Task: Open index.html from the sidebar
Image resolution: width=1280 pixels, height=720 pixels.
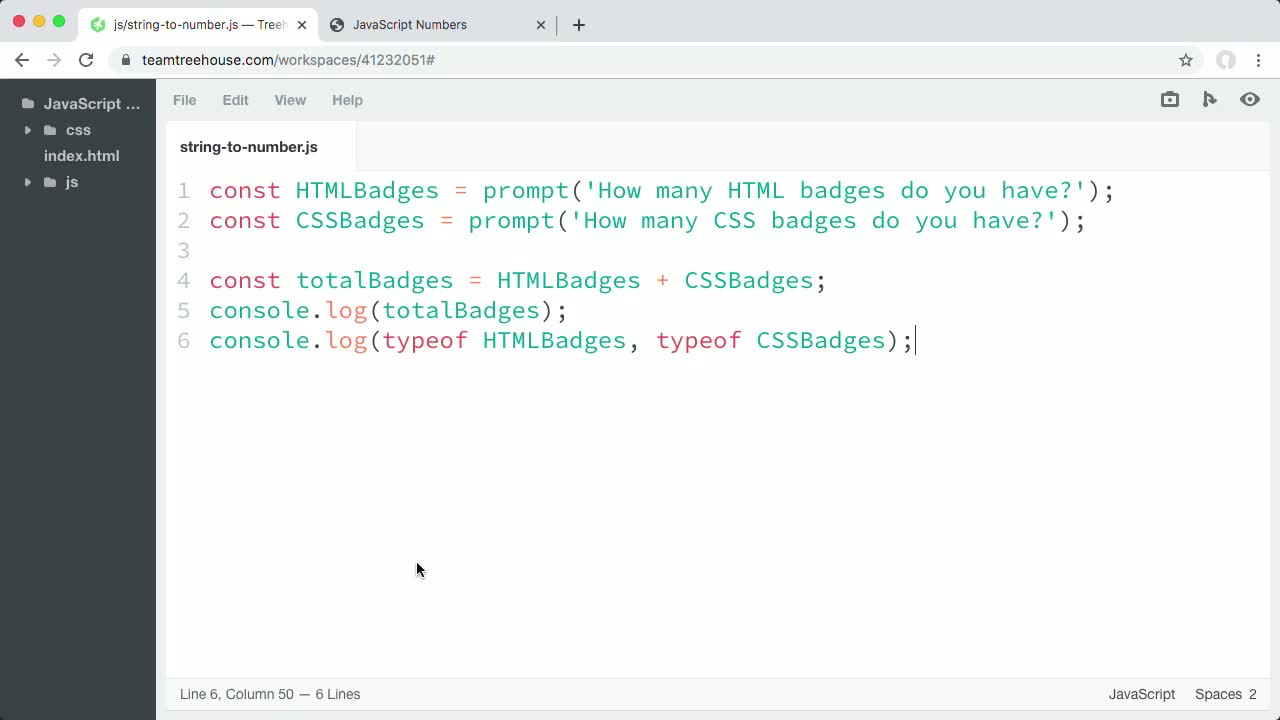Action: [x=81, y=156]
